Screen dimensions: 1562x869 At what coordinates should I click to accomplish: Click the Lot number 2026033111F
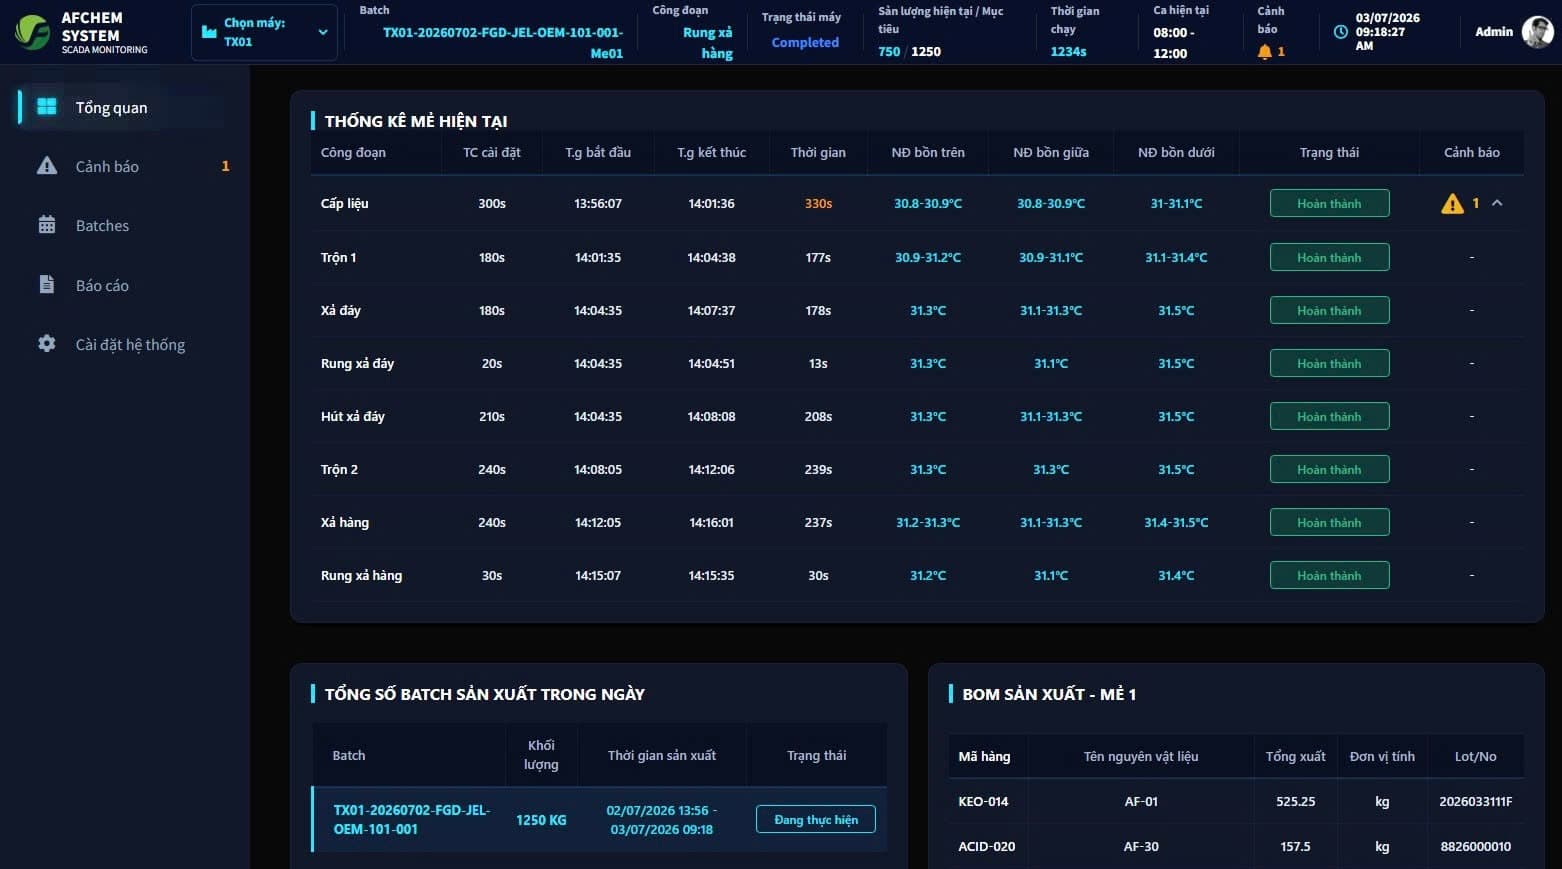1475,801
